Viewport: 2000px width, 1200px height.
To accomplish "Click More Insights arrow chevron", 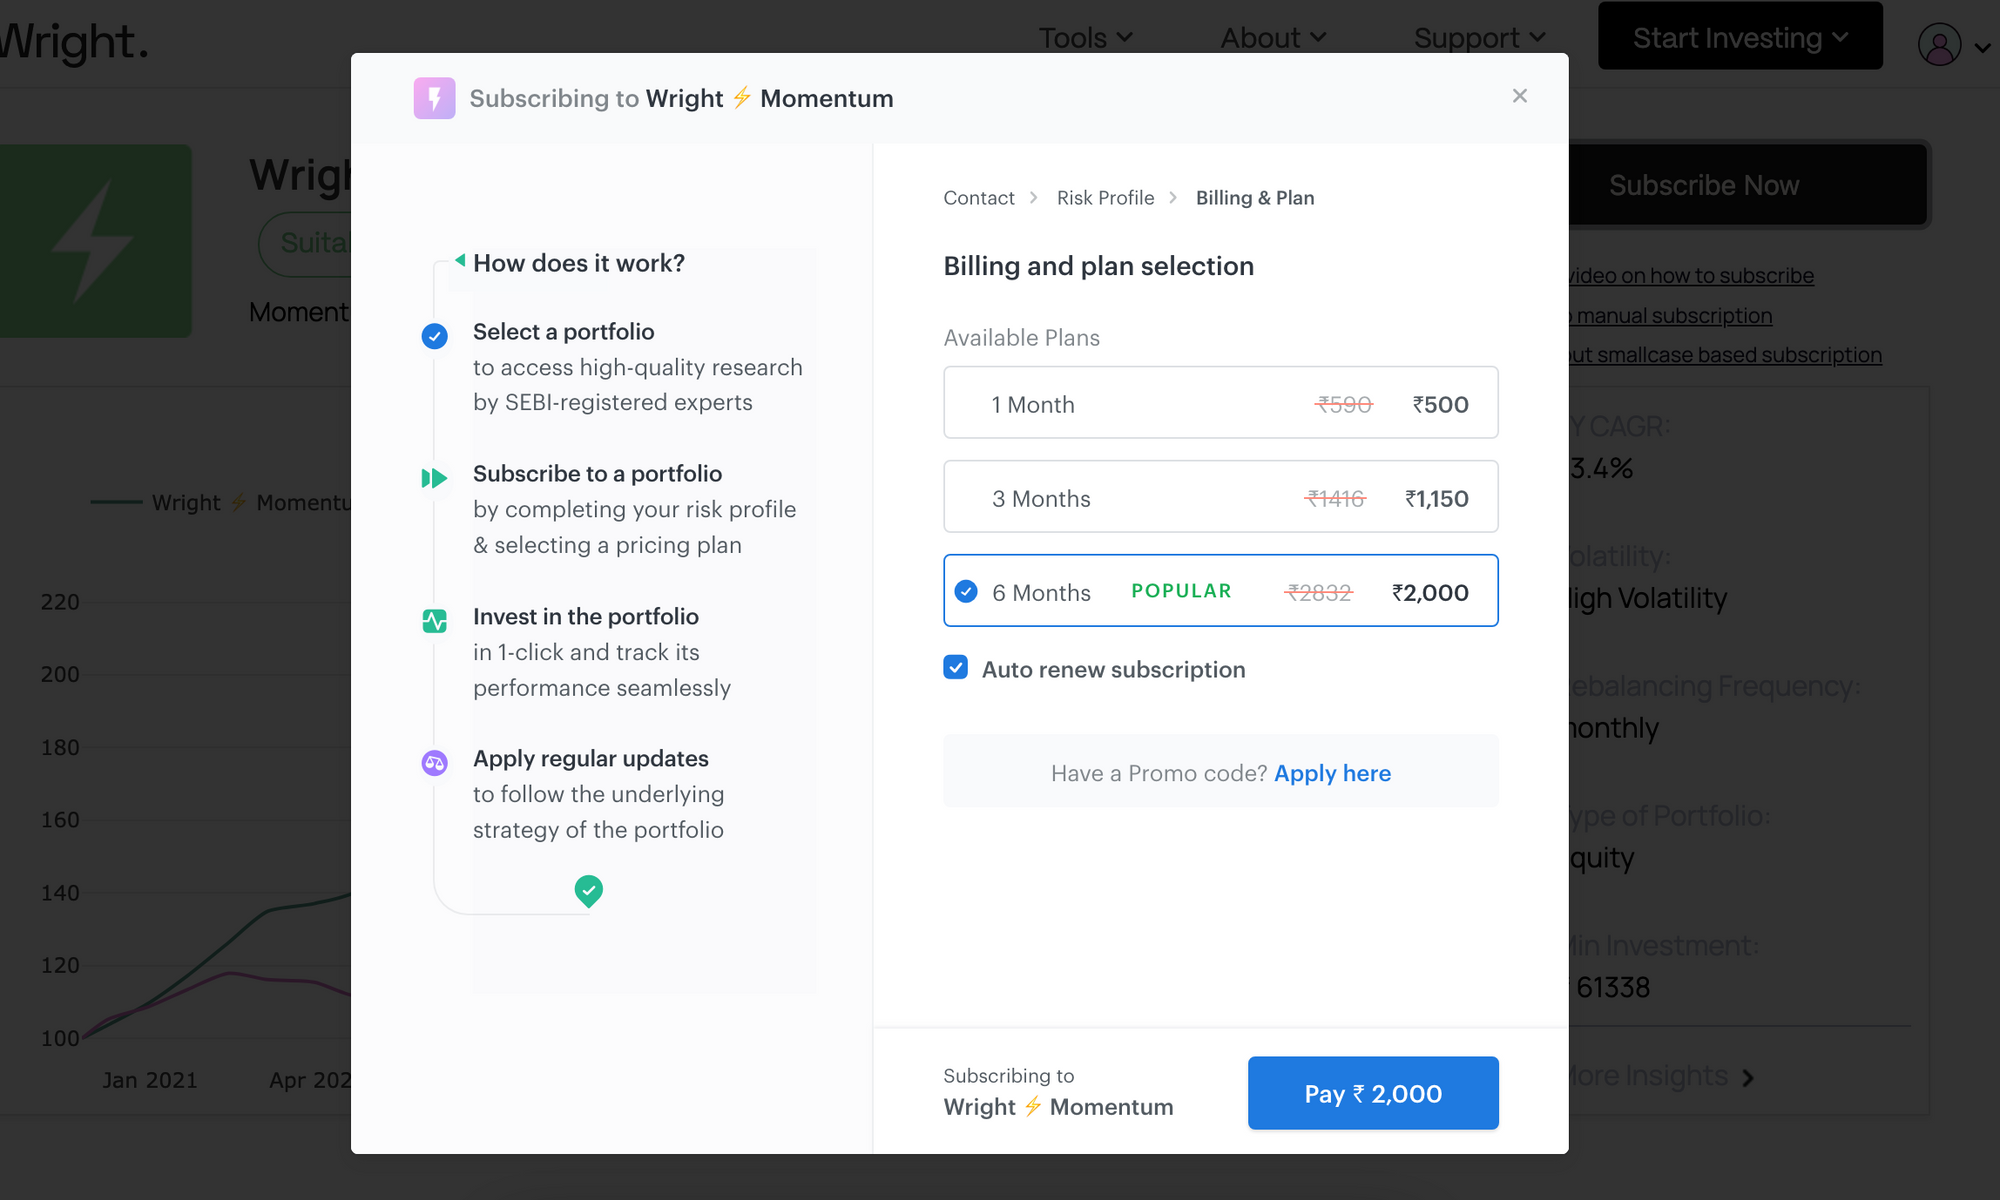I will click(1748, 1077).
